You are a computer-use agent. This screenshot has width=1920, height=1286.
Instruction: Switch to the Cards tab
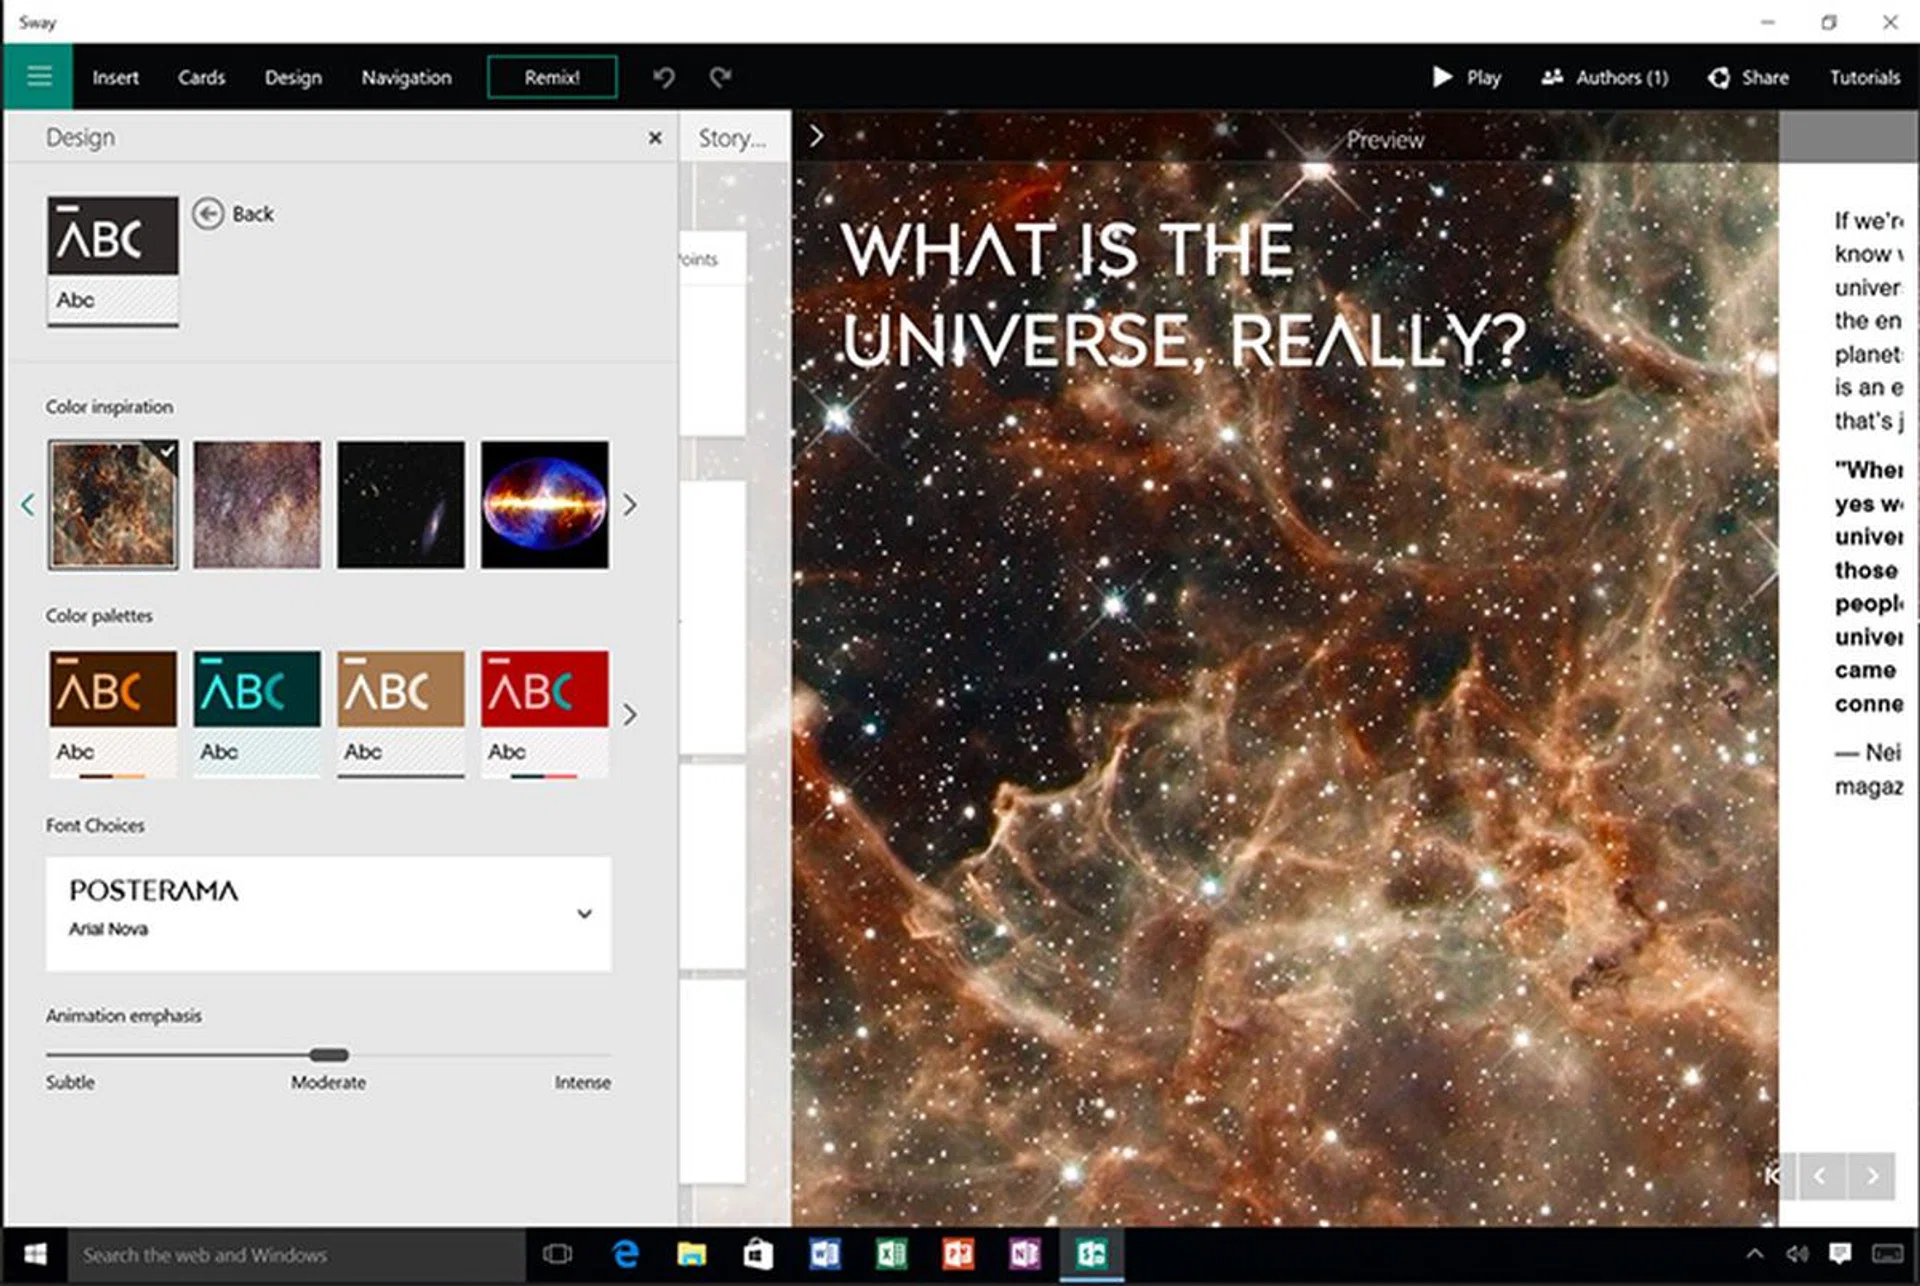(x=202, y=77)
